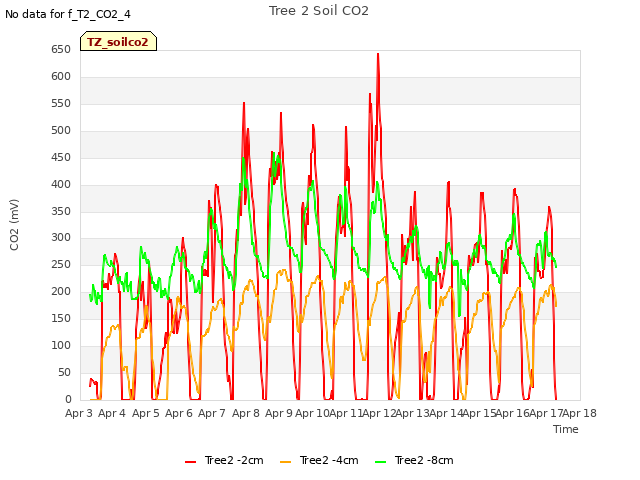Click the Apr 8 x-axis tick label
Viewport: 640px width, 480px height.
coord(246,413)
